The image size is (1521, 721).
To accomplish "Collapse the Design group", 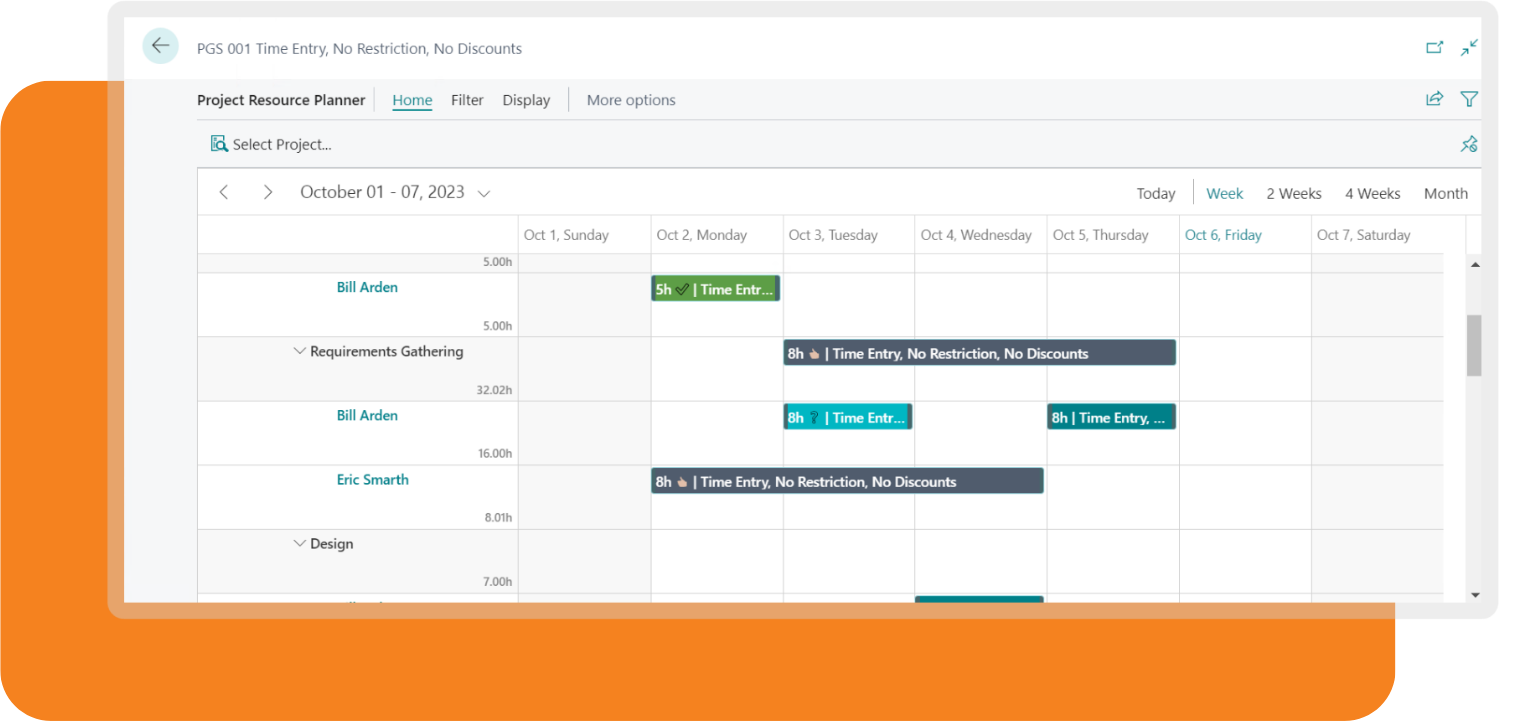I will [300, 543].
